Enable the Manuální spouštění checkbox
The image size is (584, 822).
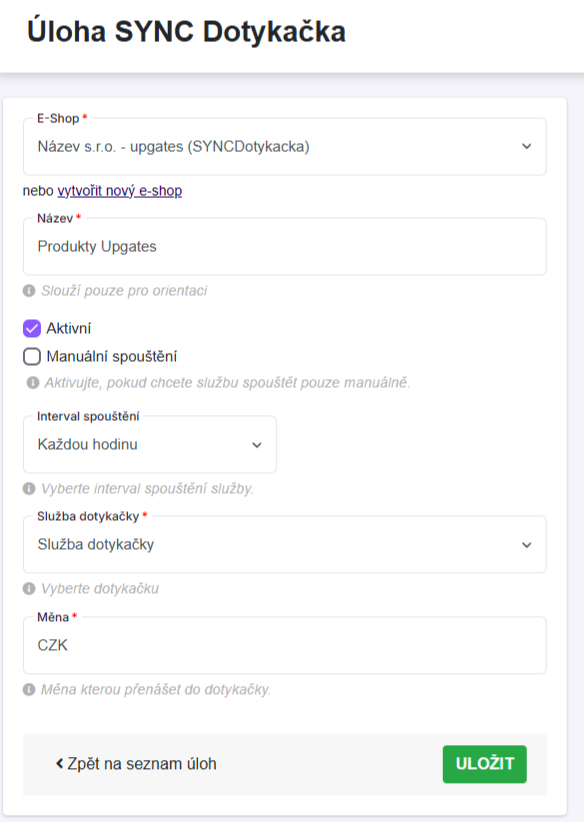(x=32, y=356)
